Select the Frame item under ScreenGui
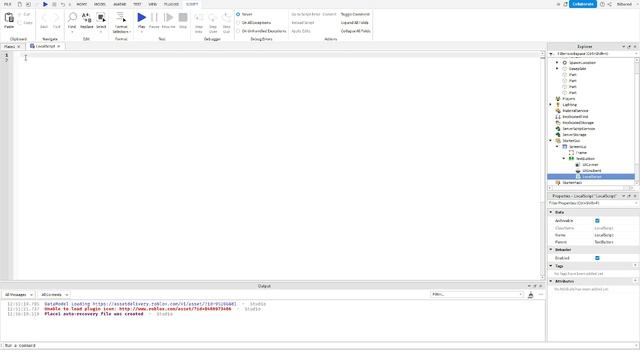 pos(581,153)
